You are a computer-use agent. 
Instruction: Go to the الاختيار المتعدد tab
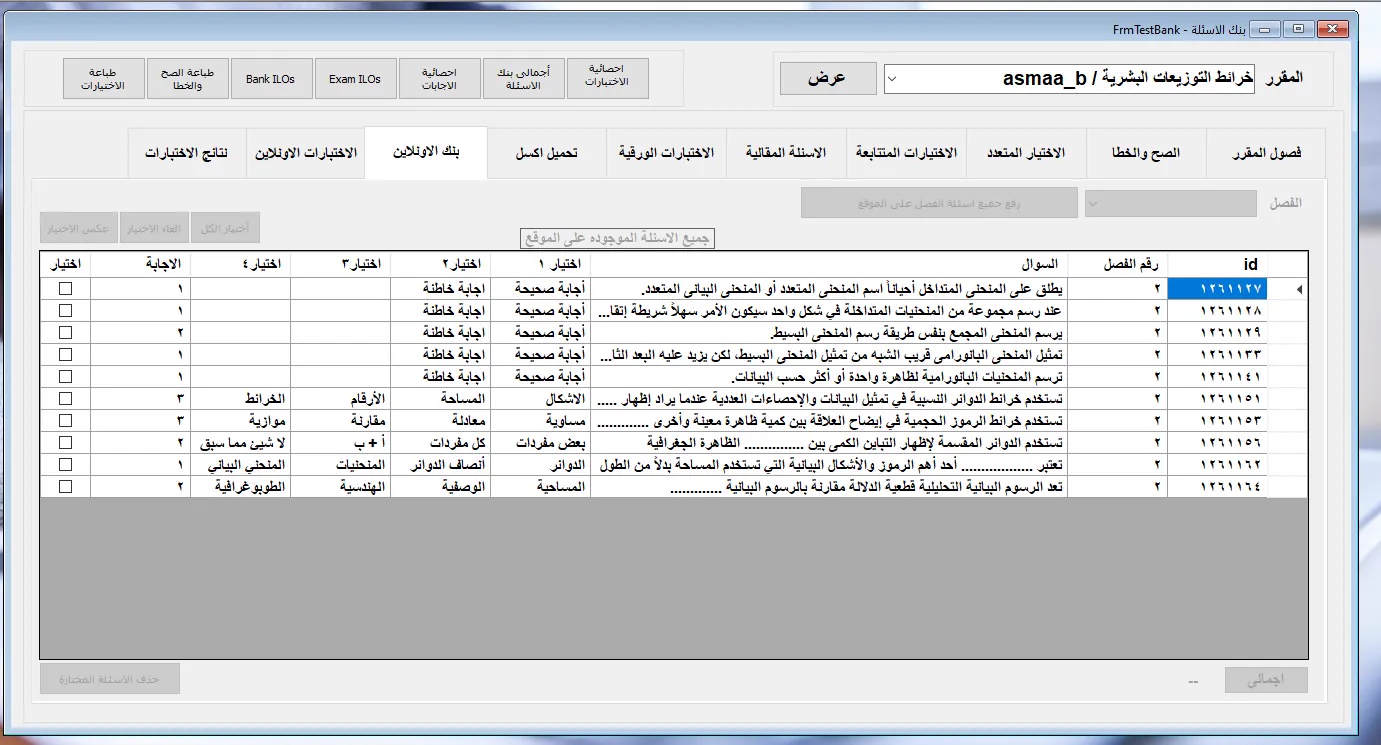(x=1026, y=153)
